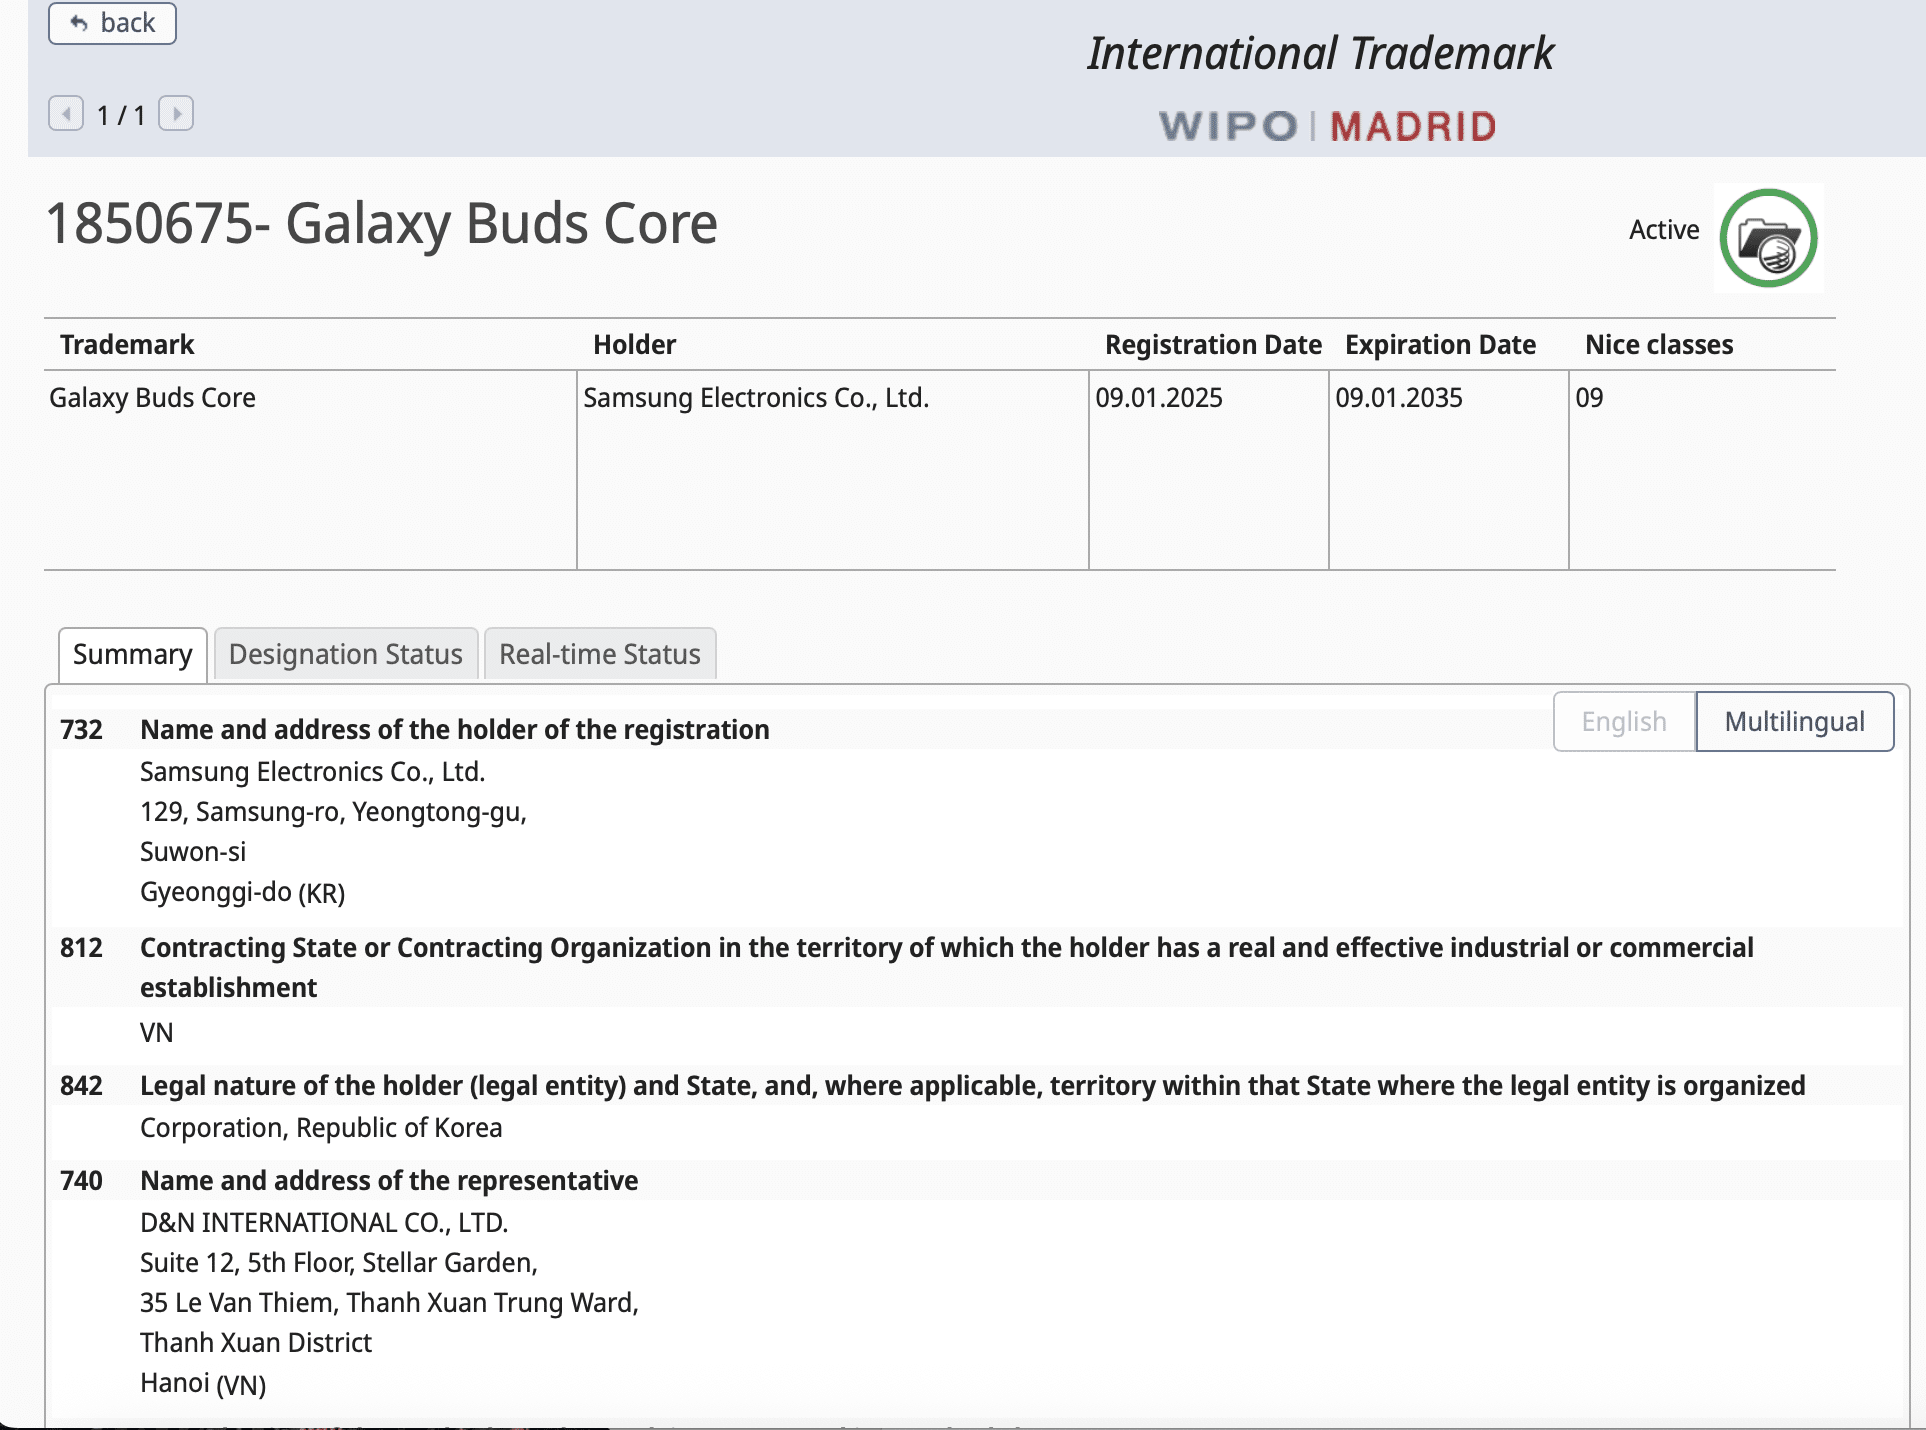The width and height of the screenshot is (1926, 1430).
Task: Click the Registration Date column header
Action: click(1212, 345)
